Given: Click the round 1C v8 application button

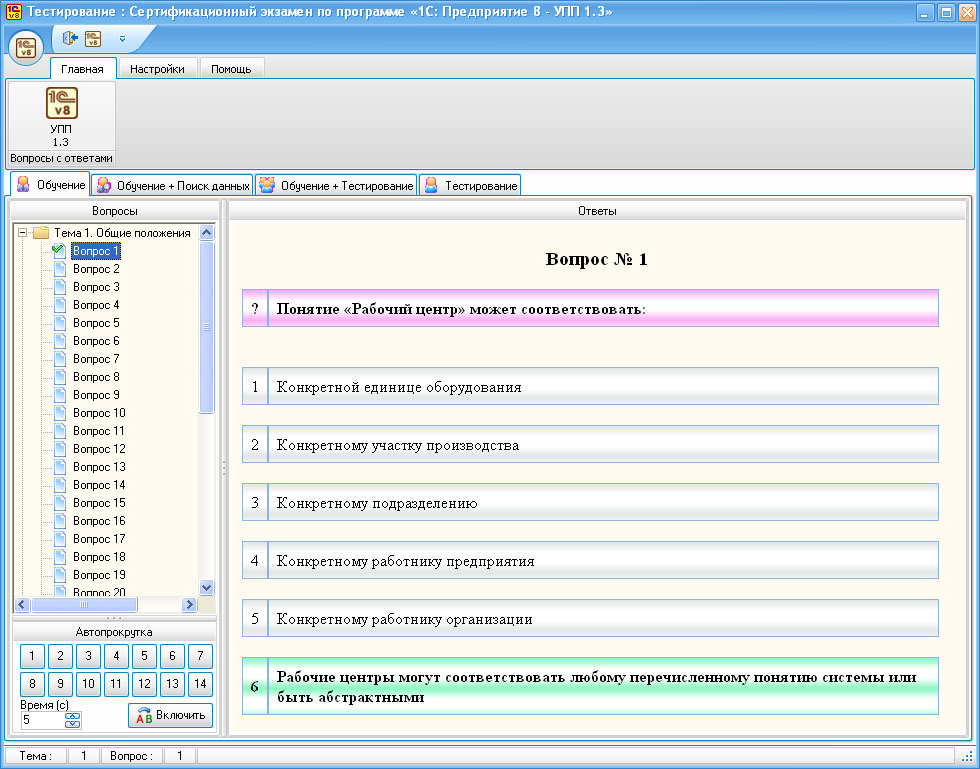Looking at the screenshot, I should 26,48.
